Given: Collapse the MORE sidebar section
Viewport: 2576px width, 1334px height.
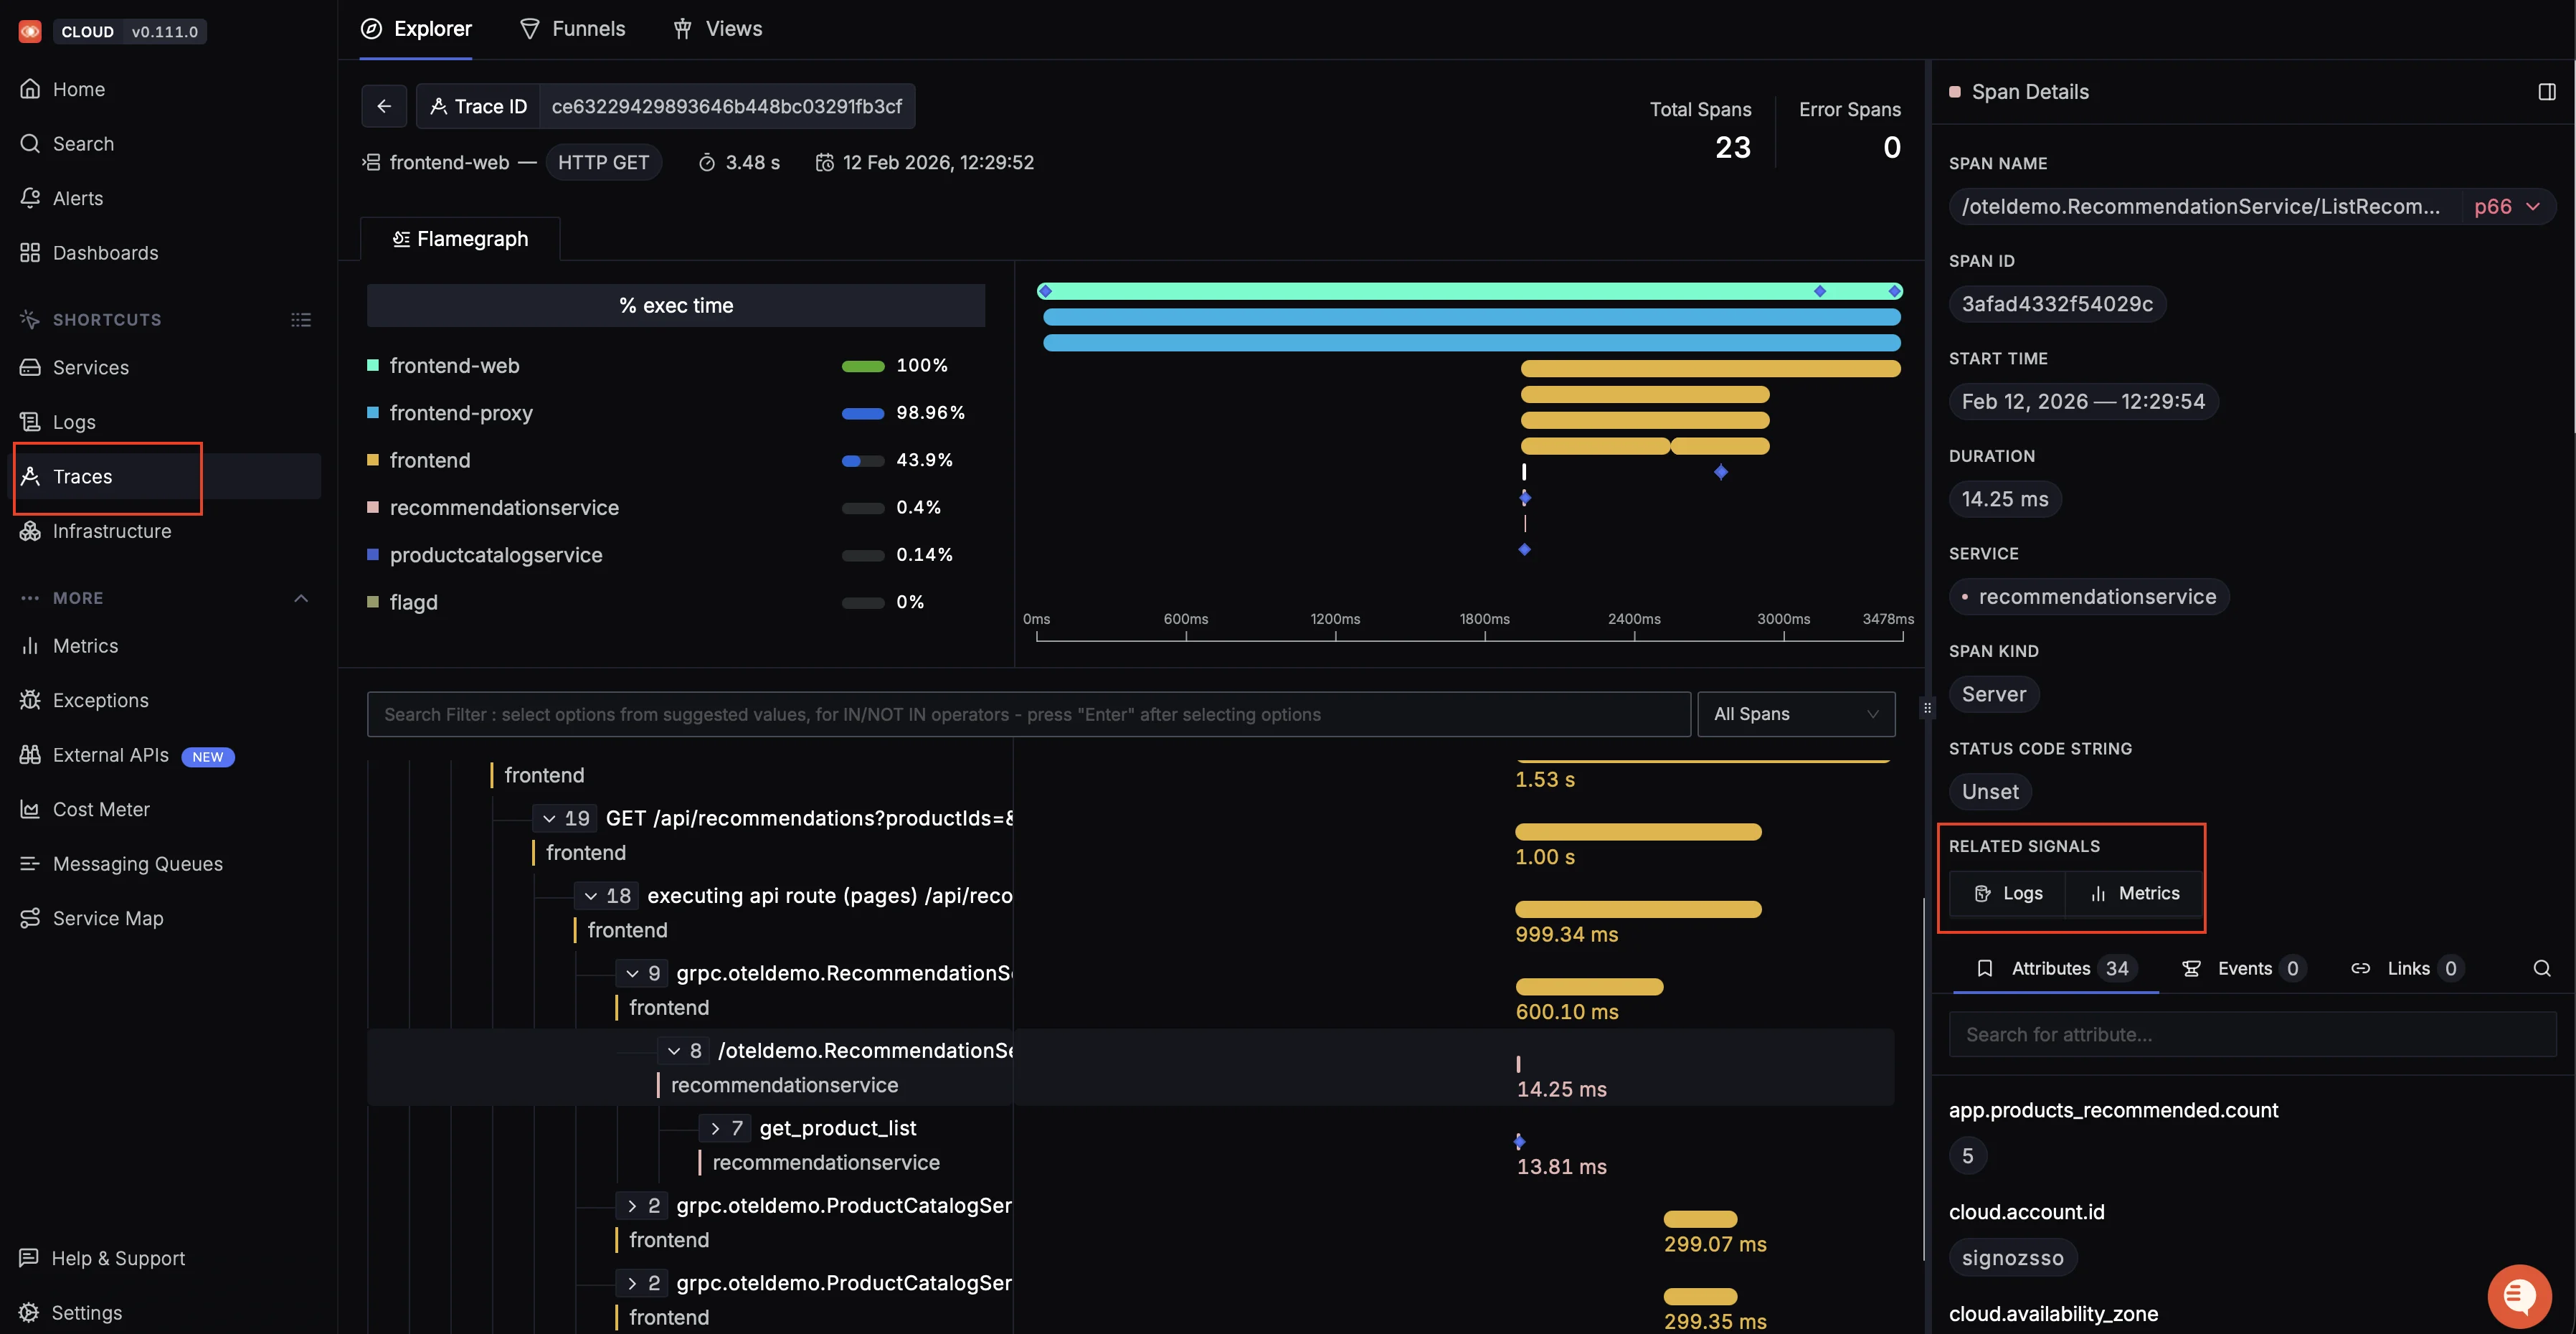Looking at the screenshot, I should click(300, 597).
